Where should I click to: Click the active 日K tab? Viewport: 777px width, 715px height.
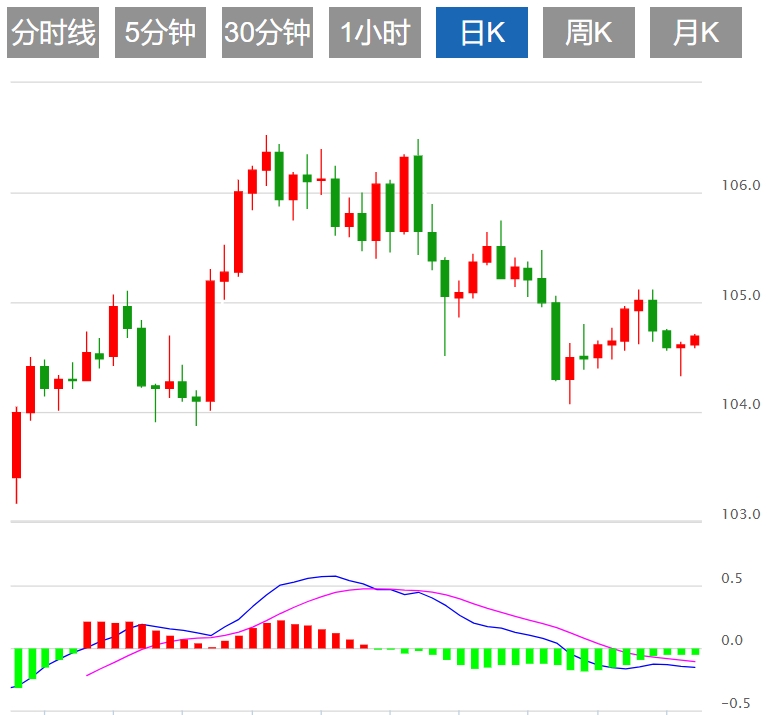pyautogui.click(x=481, y=33)
